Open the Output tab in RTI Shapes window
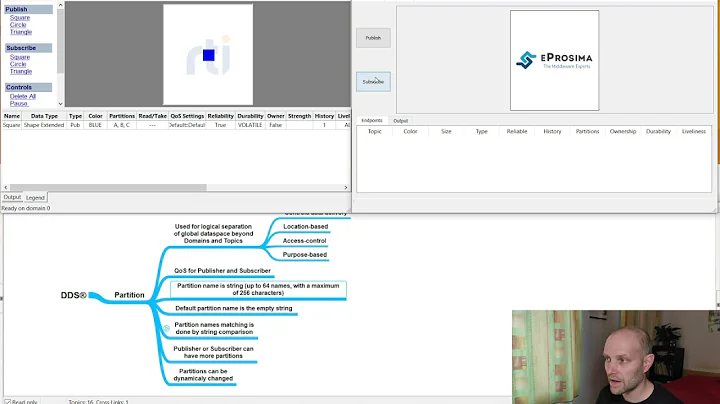This screenshot has height=404, width=720. [12, 197]
